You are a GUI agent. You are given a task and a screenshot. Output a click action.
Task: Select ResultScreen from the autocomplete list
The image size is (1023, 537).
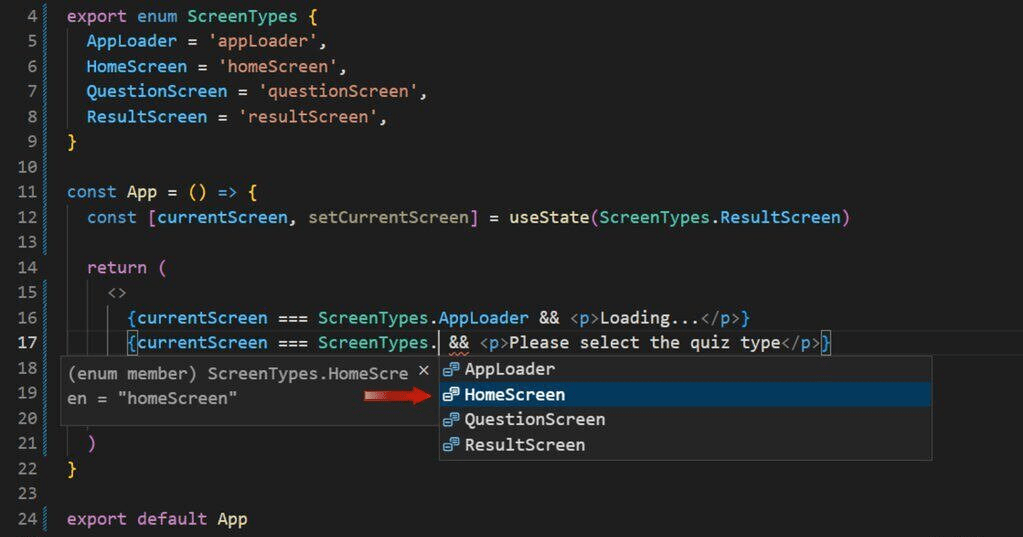524,445
